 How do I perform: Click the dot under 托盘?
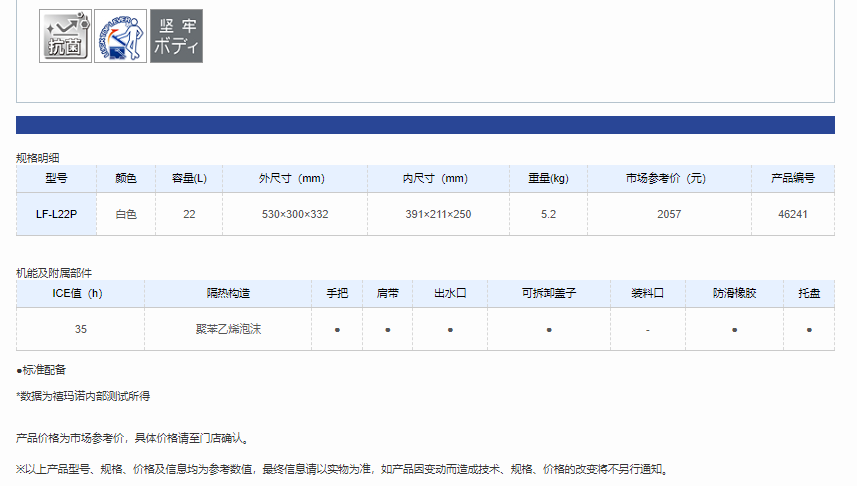coord(809,330)
